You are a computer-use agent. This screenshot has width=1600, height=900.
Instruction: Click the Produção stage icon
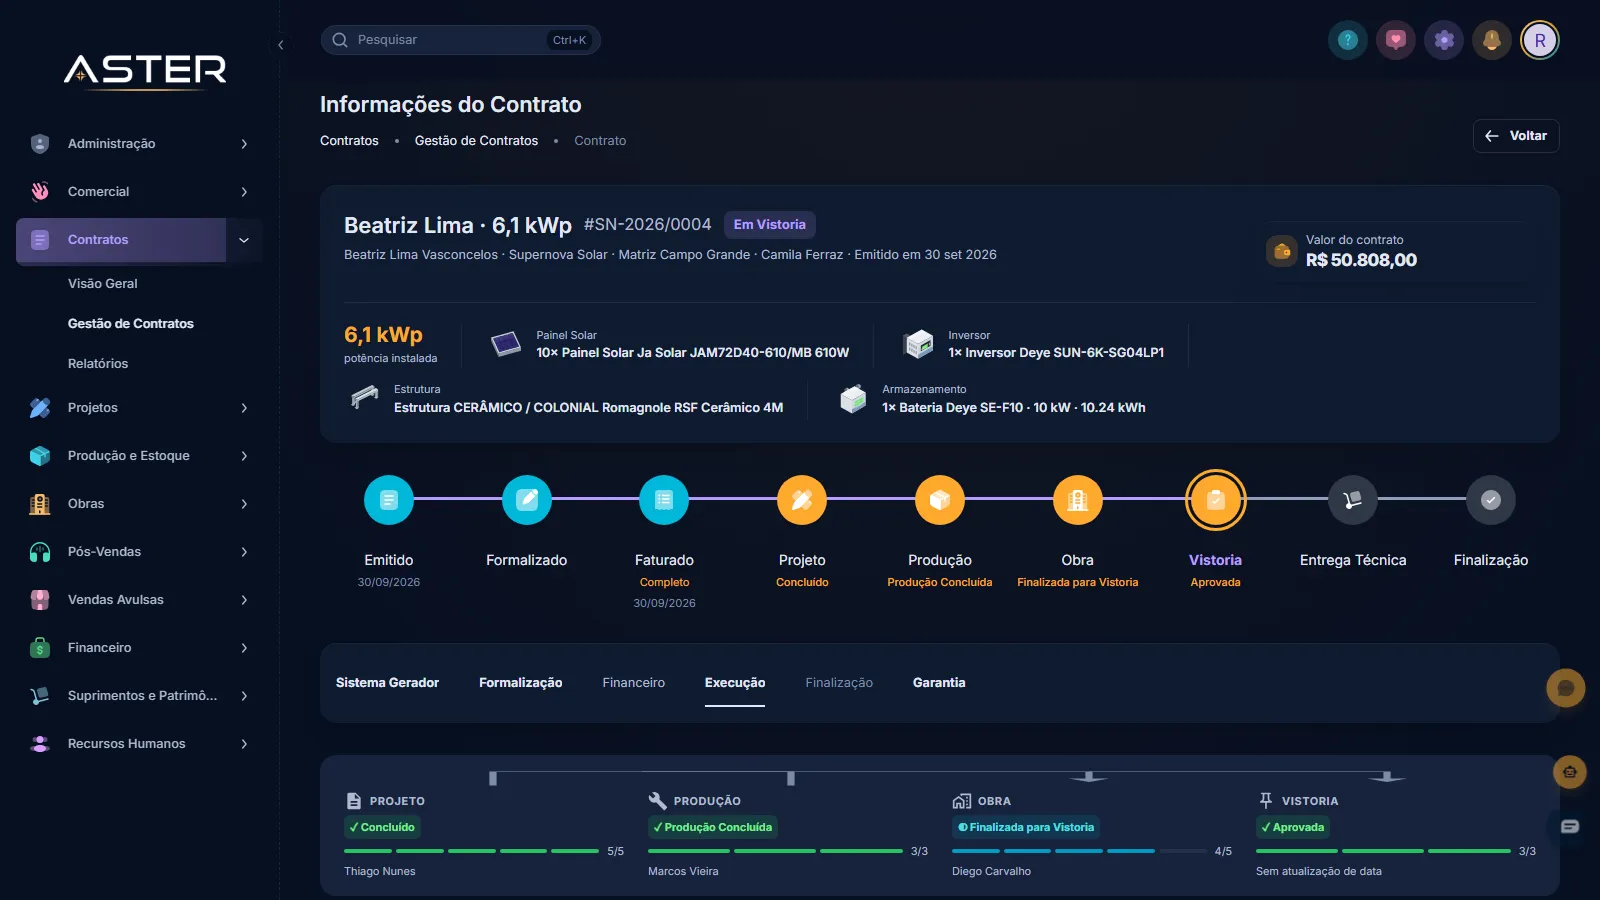pos(940,500)
